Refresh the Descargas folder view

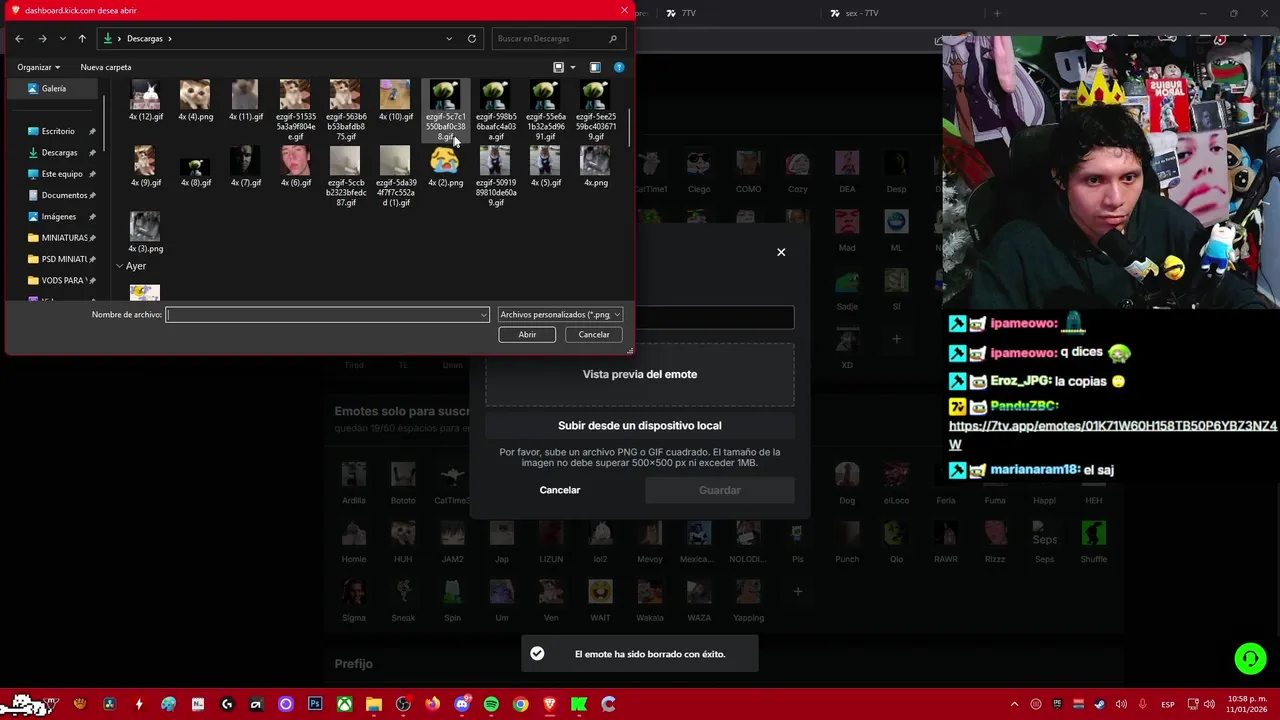click(x=472, y=38)
